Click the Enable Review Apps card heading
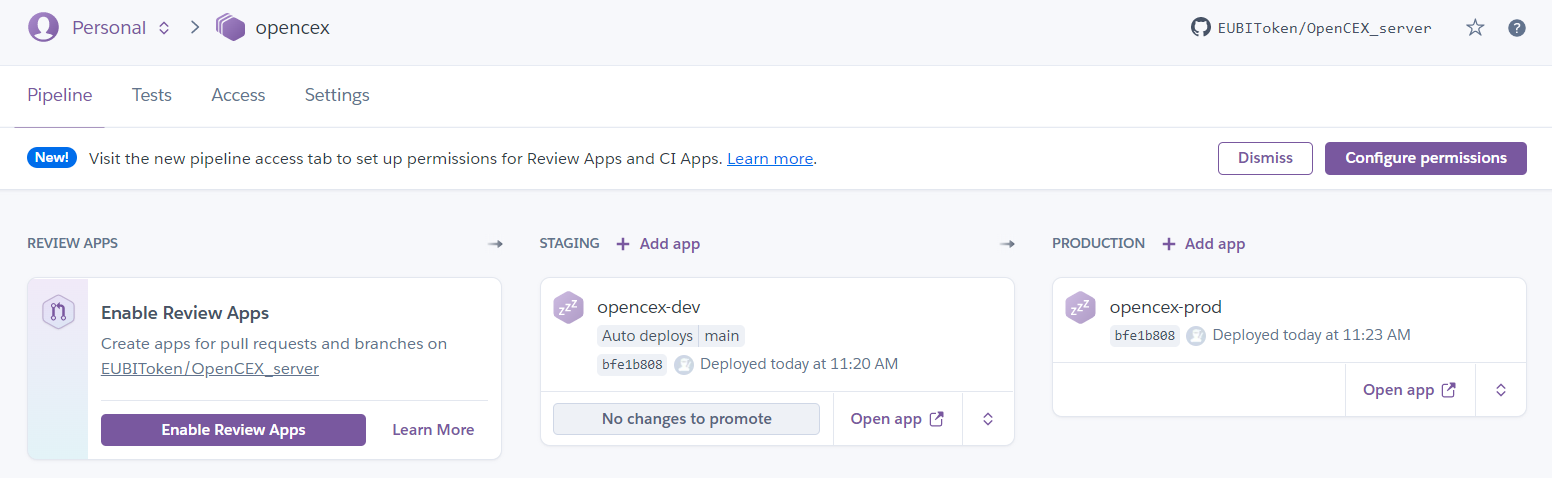The image size is (1552, 478). point(185,313)
